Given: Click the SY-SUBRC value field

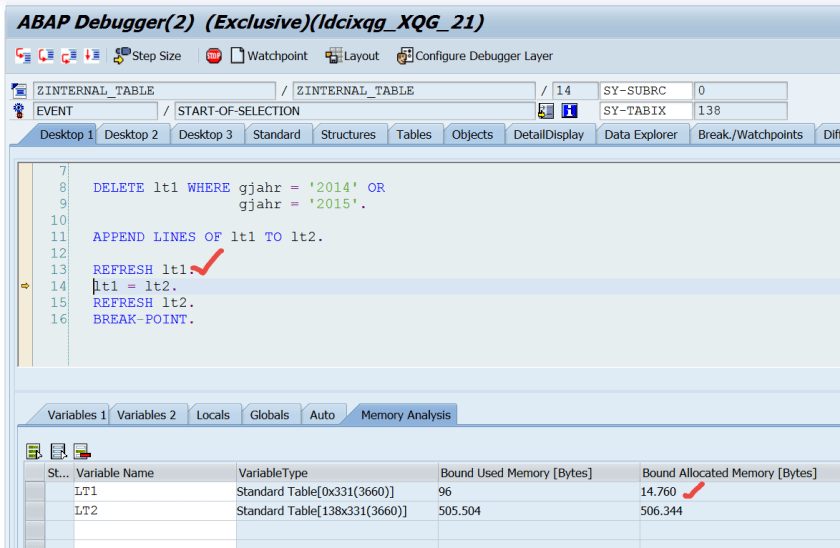Looking at the screenshot, I should click(x=740, y=91).
